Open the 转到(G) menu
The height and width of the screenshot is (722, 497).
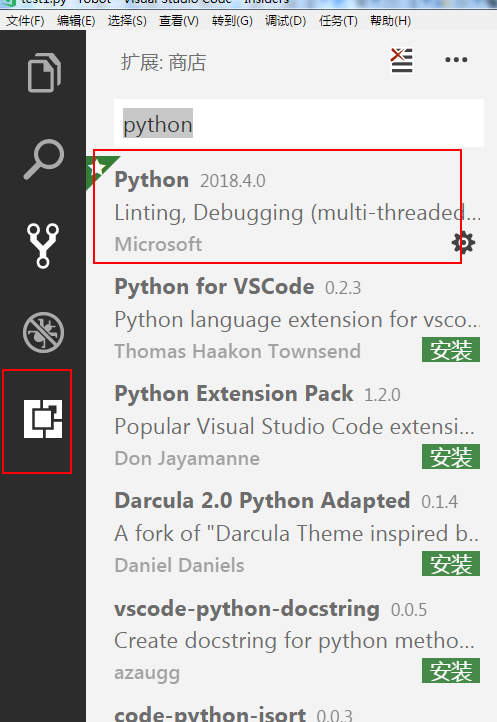click(232, 21)
